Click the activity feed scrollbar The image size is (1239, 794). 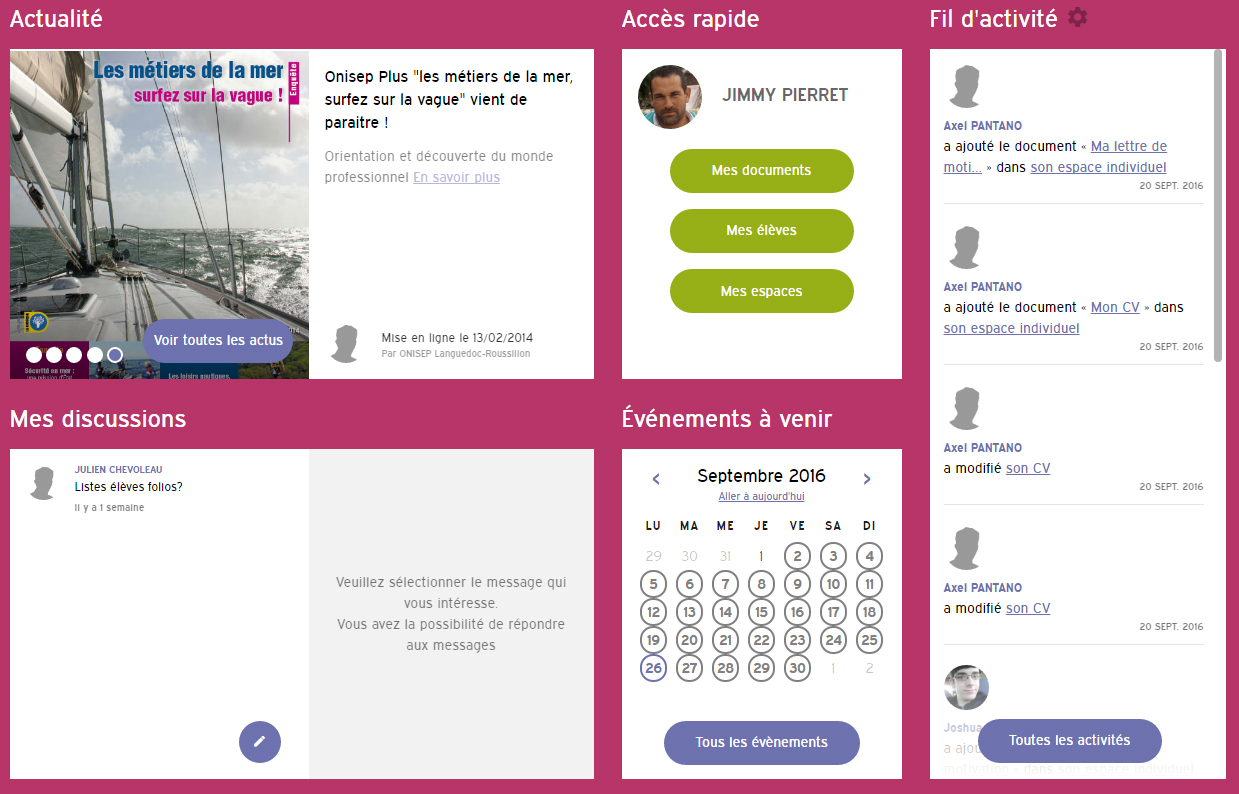coord(1218,205)
